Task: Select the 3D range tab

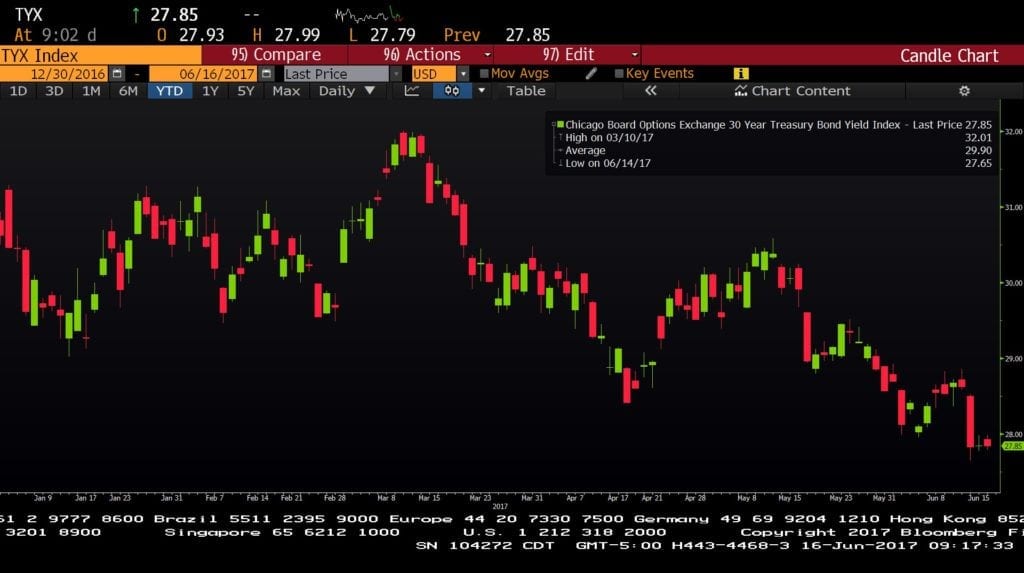Action: pyautogui.click(x=54, y=91)
